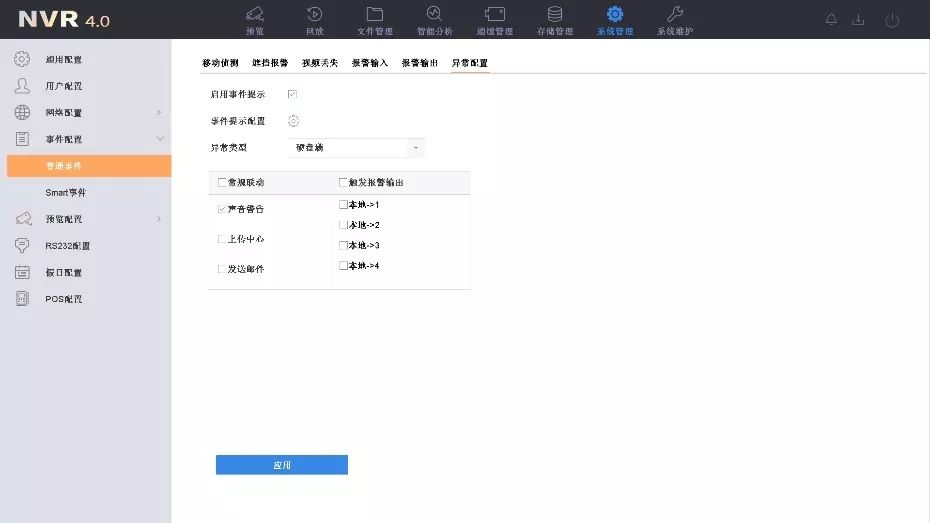The height and width of the screenshot is (523, 930).
Task: Open the 预览 live view camera icon
Action: [255, 14]
